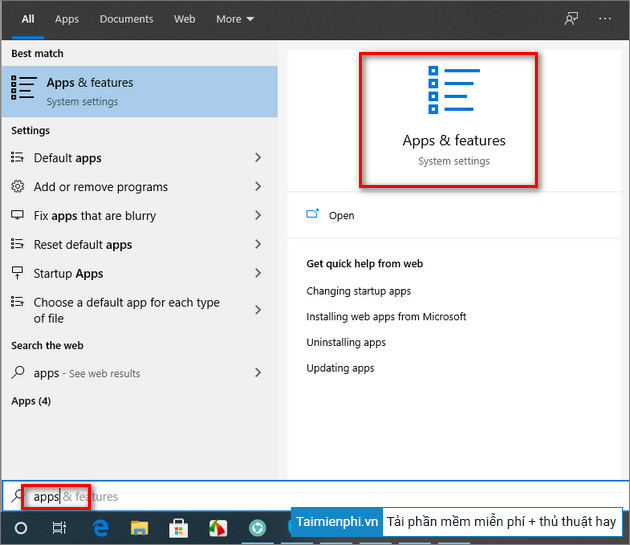
Task: Click the Task View taskbar icon
Action: [x=59, y=527]
